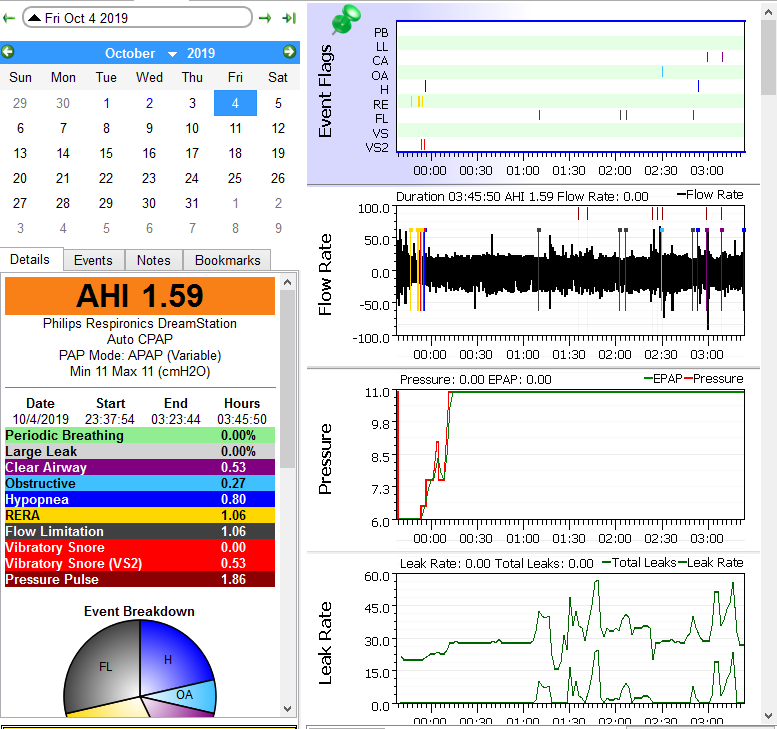The image size is (777, 729).
Task: Click the Large Leak row
Action: tap(140, 451)
